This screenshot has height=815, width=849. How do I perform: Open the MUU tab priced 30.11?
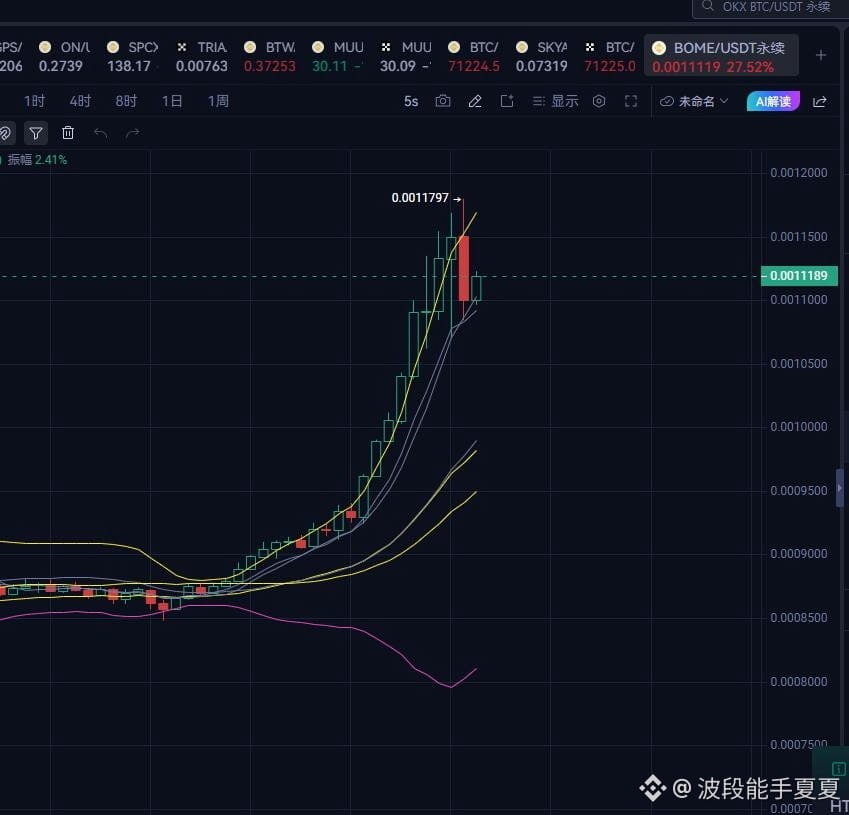point(337,56)
